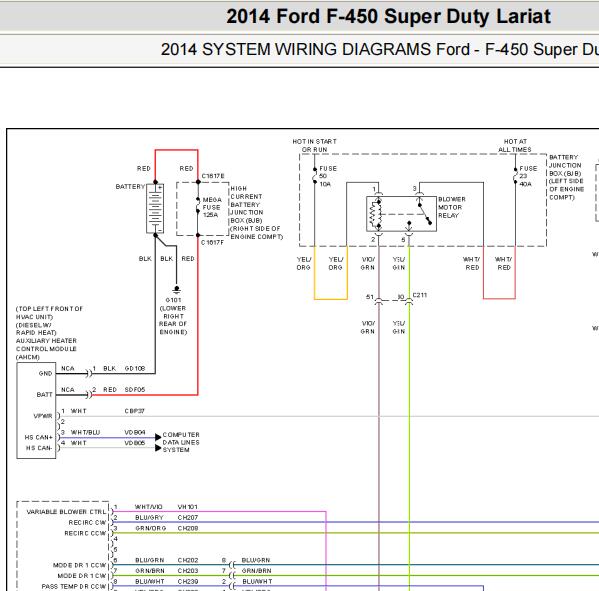Select the "FUSE 23 40A" label
The image size is (599, 591).
pyautogui.click(x=528, y=176)
